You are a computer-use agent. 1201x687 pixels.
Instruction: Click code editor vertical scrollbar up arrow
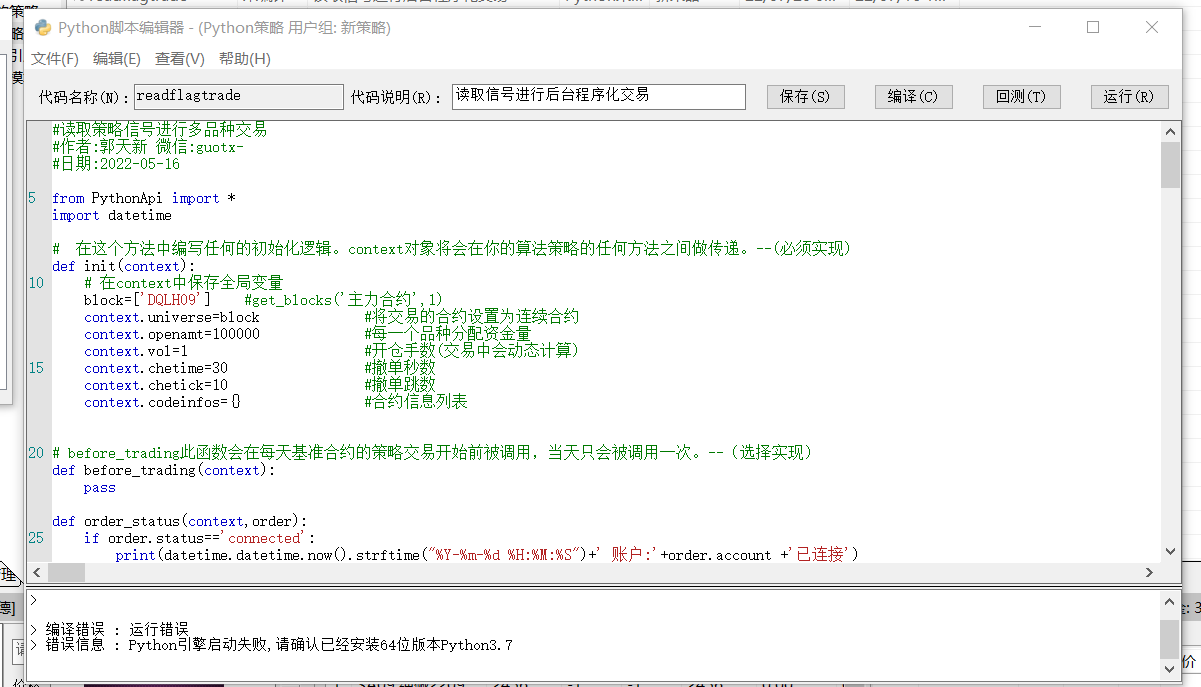tap(1169, 131)
